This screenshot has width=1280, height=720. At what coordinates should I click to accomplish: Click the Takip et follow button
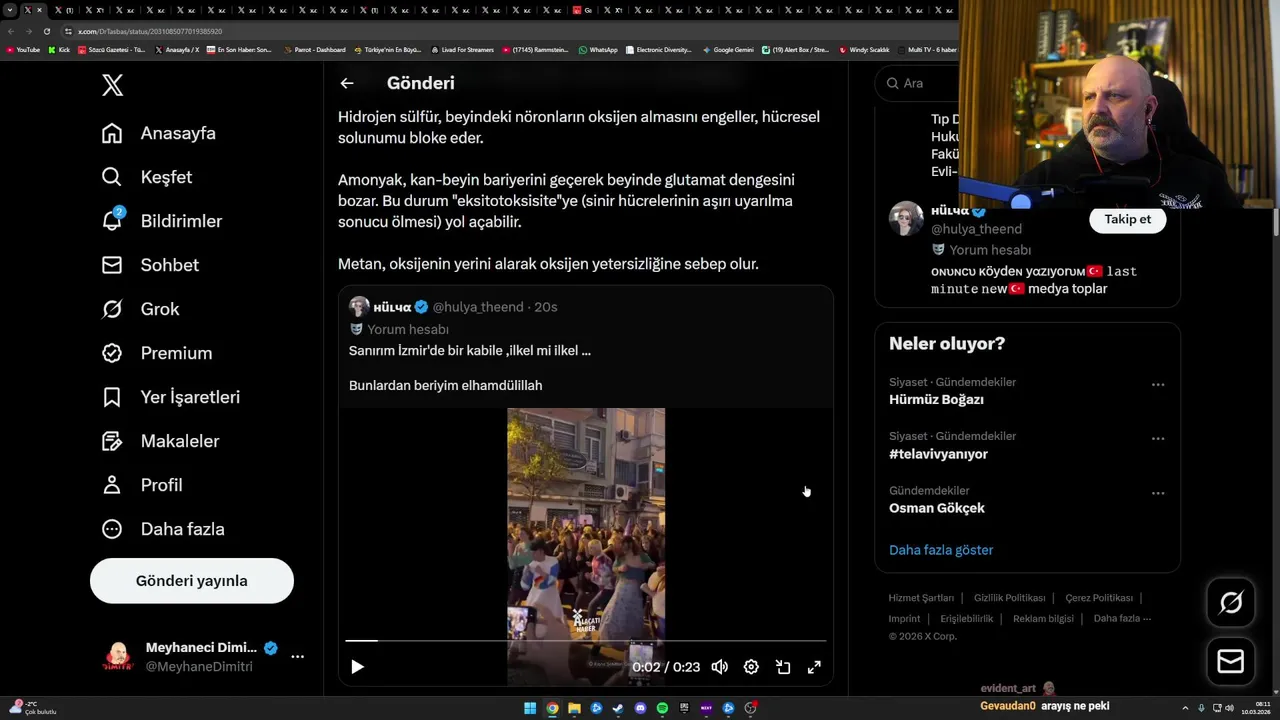click(x=1127, y=219)
